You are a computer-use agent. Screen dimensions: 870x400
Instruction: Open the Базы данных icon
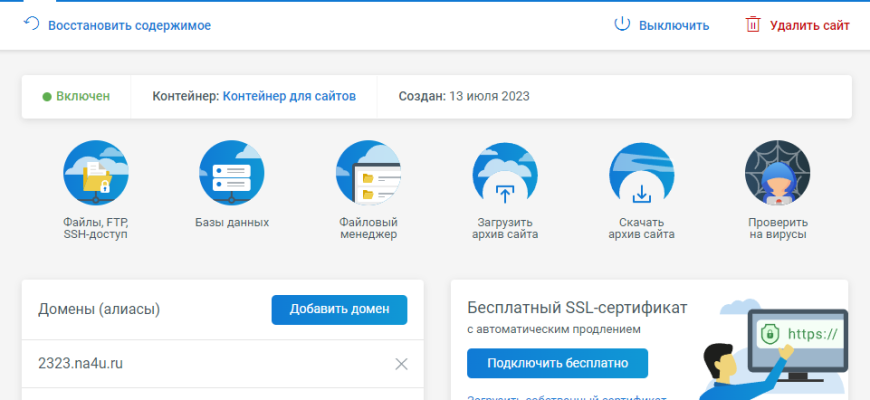(231, 173)
